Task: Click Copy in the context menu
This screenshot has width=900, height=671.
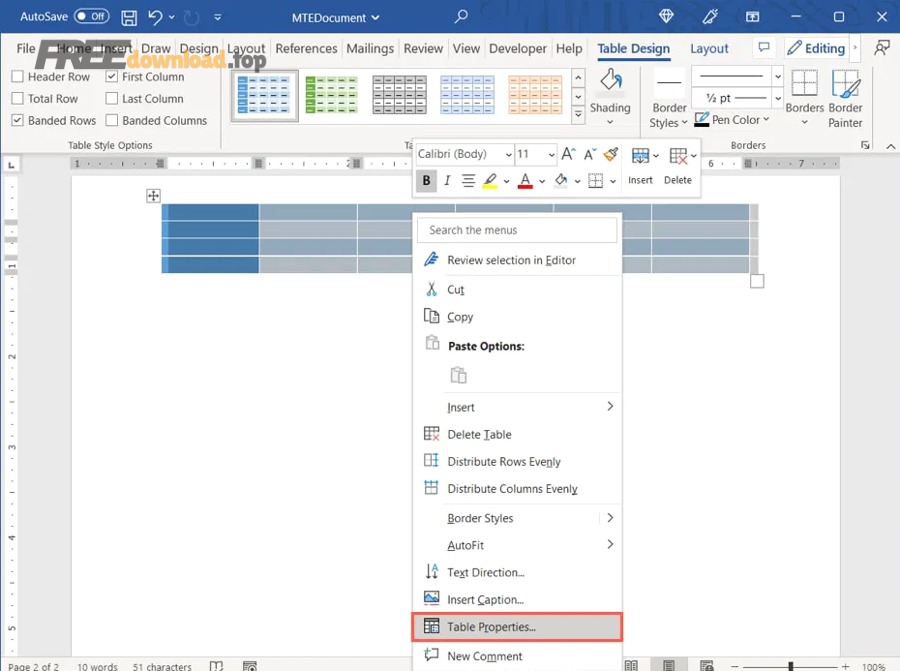Action: click(x=517, y=317)
